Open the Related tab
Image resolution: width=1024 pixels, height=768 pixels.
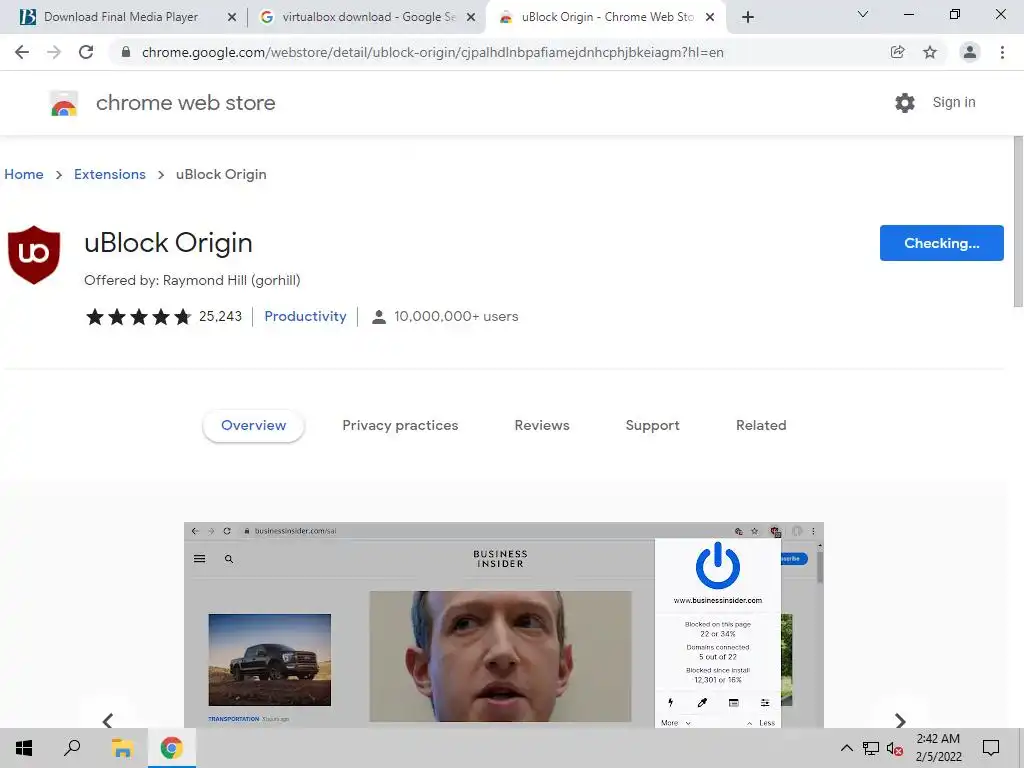coord(761,425)
